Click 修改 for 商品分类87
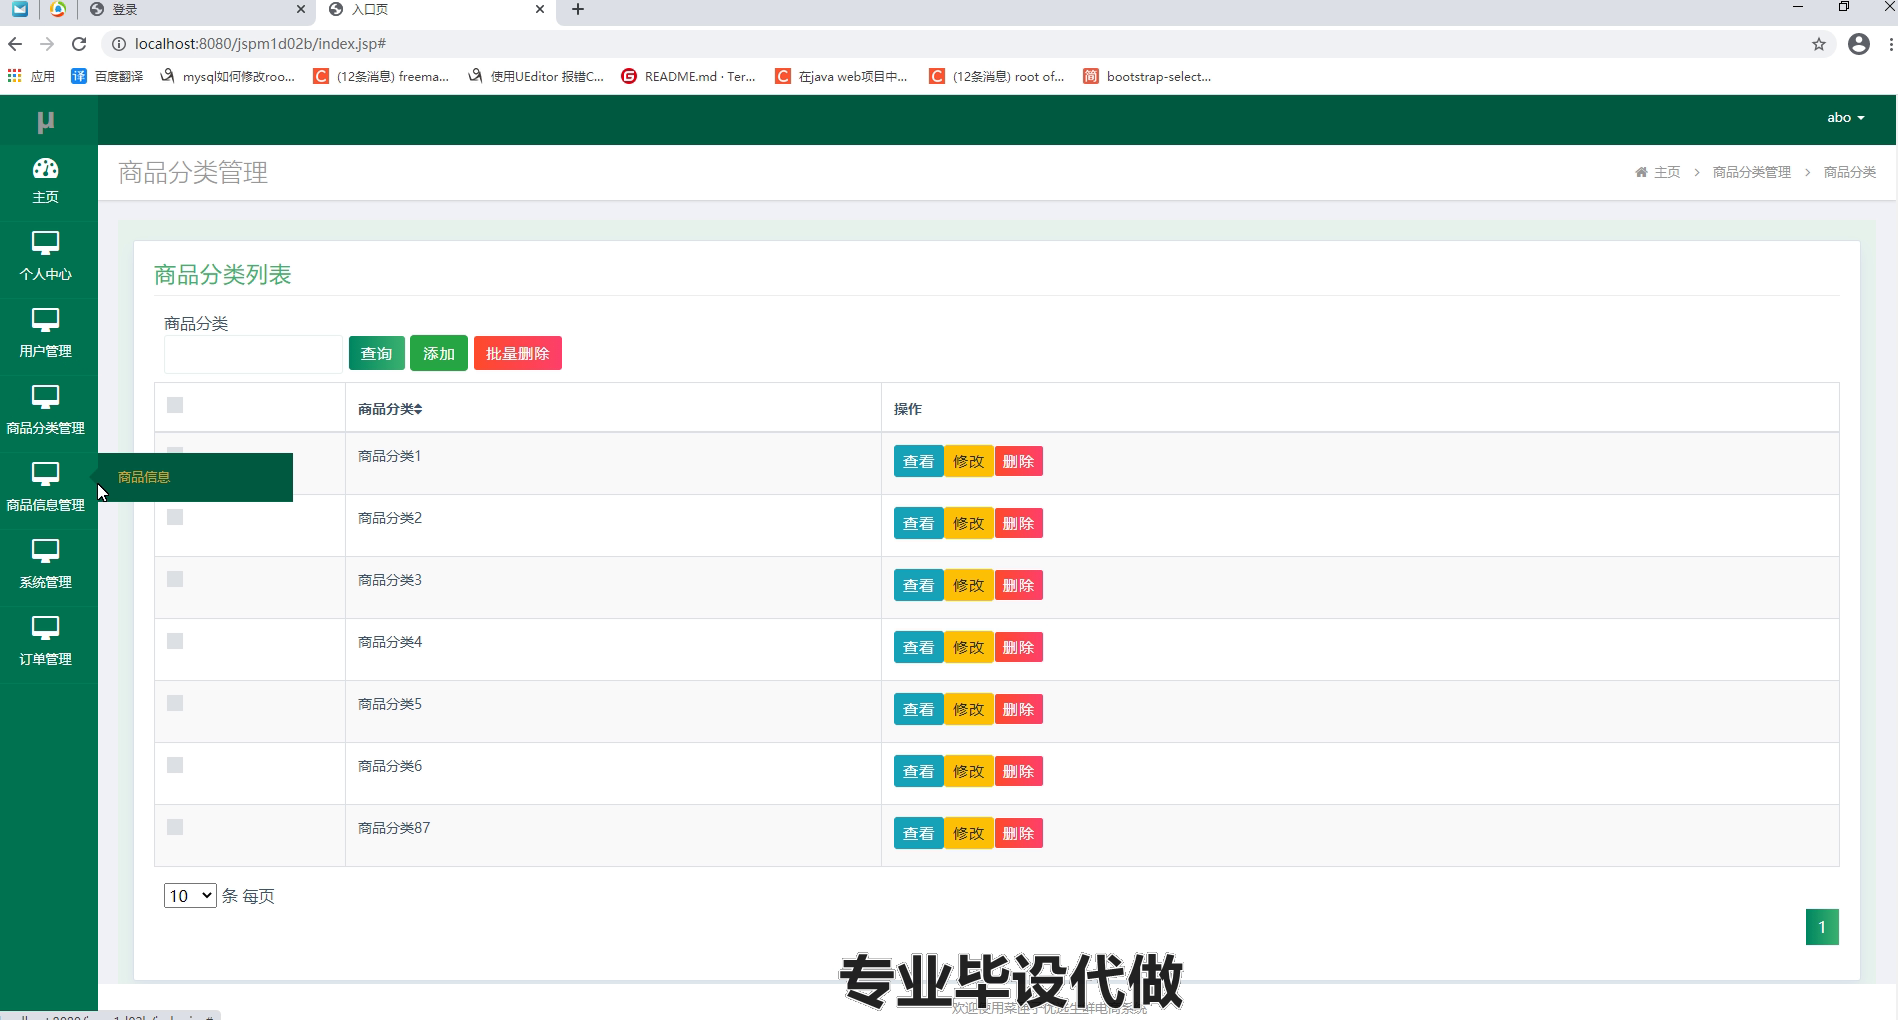Image resolution: width=1898 pixels, height=1020 pixels. [968, 833]
